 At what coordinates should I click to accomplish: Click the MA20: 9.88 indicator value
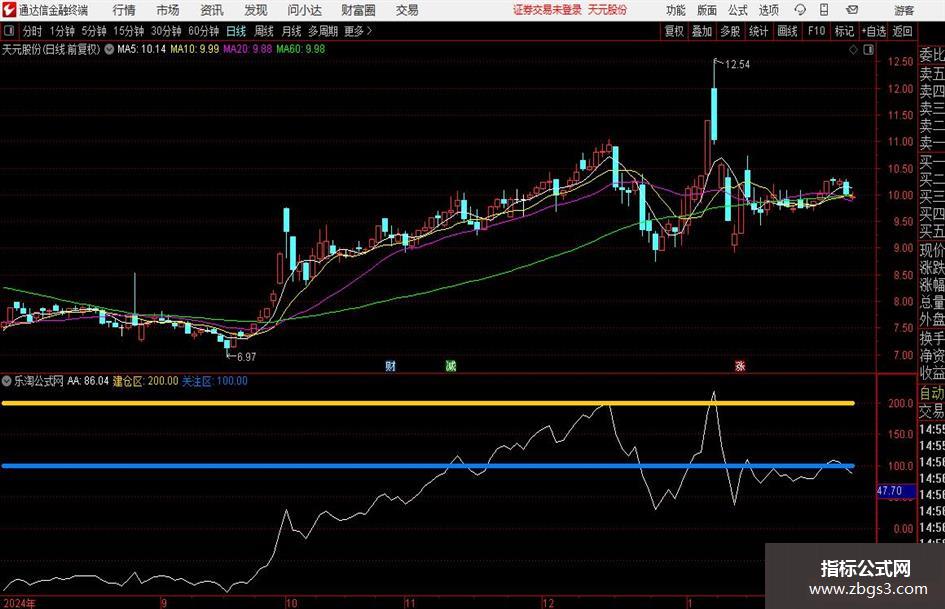[247, 49]
